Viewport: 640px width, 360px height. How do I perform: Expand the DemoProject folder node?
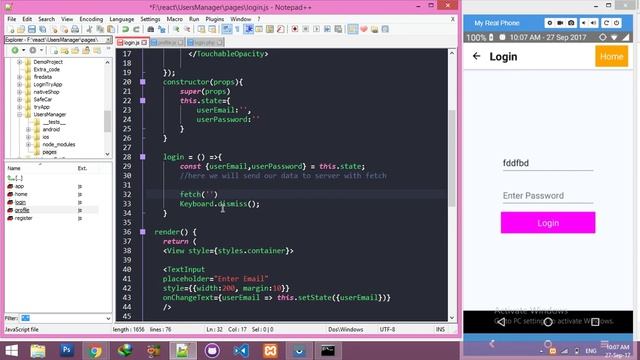click(x=19, y=62)
